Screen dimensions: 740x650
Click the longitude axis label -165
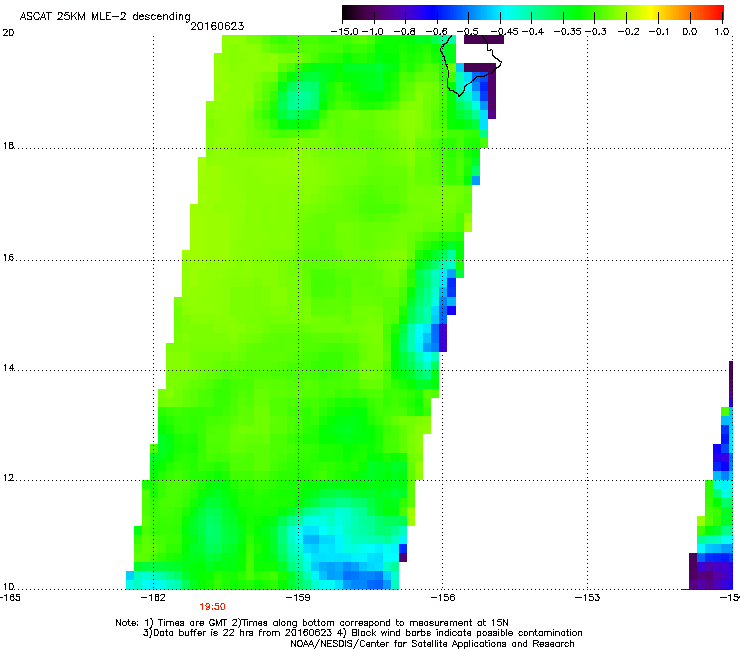coord(9,598)
